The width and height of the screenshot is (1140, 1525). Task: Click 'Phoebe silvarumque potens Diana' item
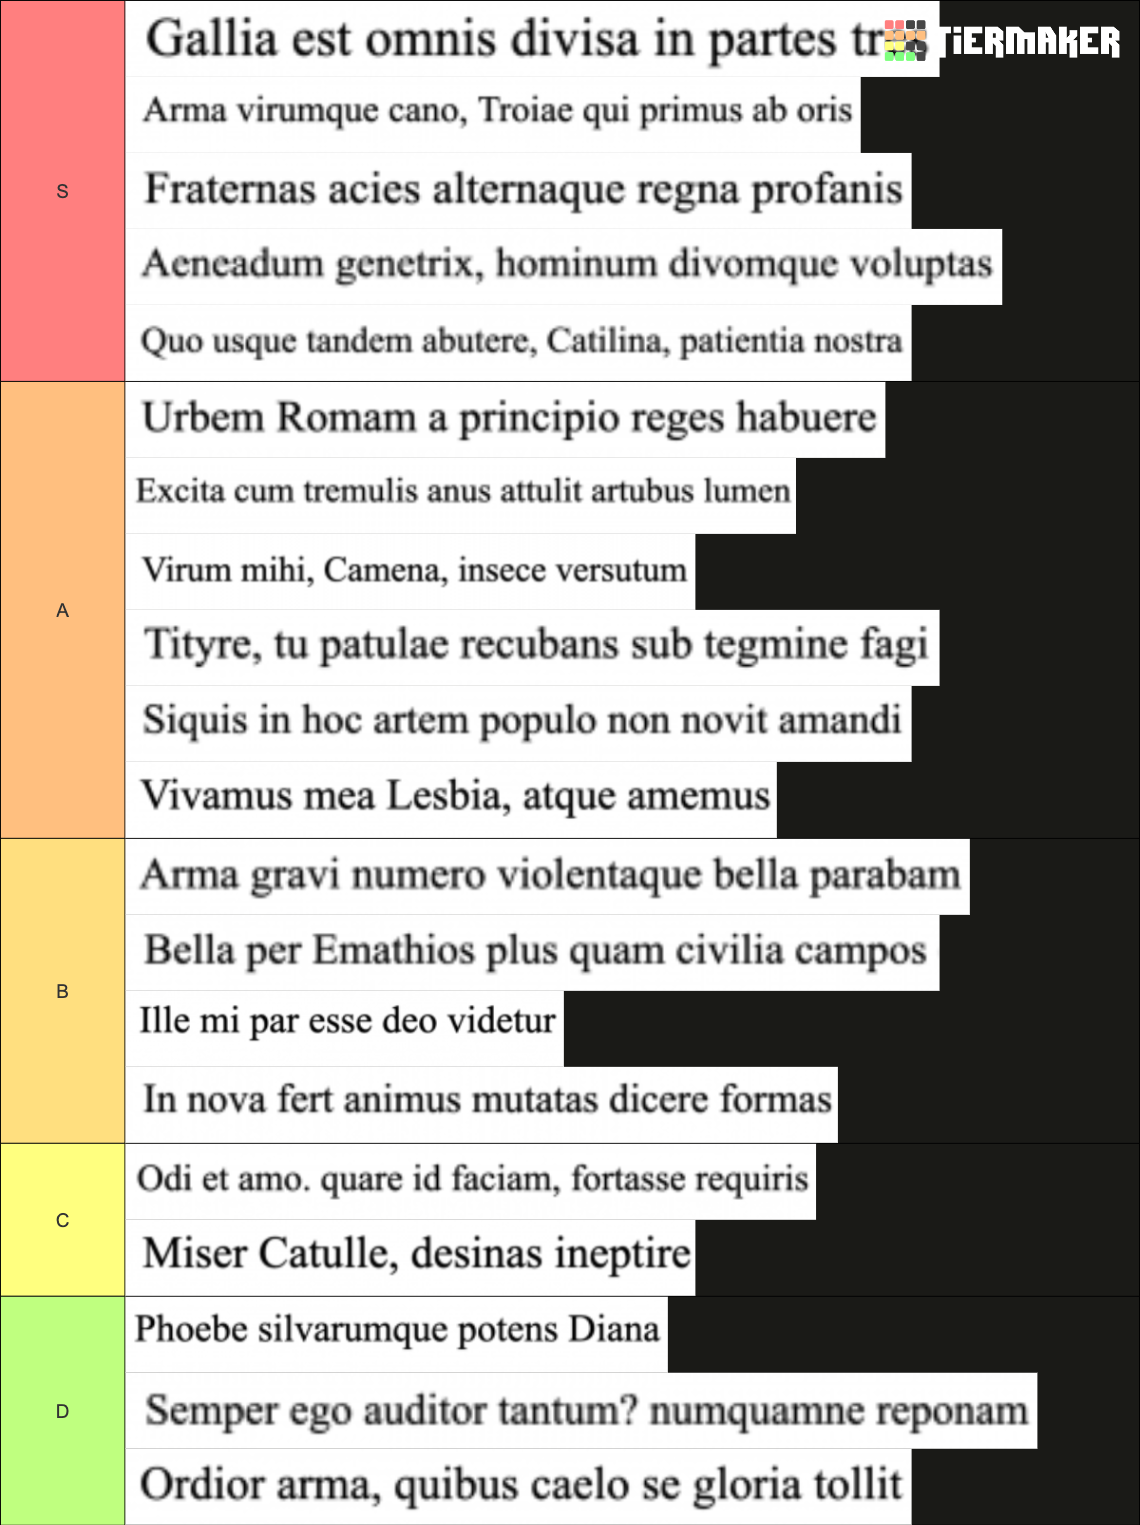[x=397, y=1335]
